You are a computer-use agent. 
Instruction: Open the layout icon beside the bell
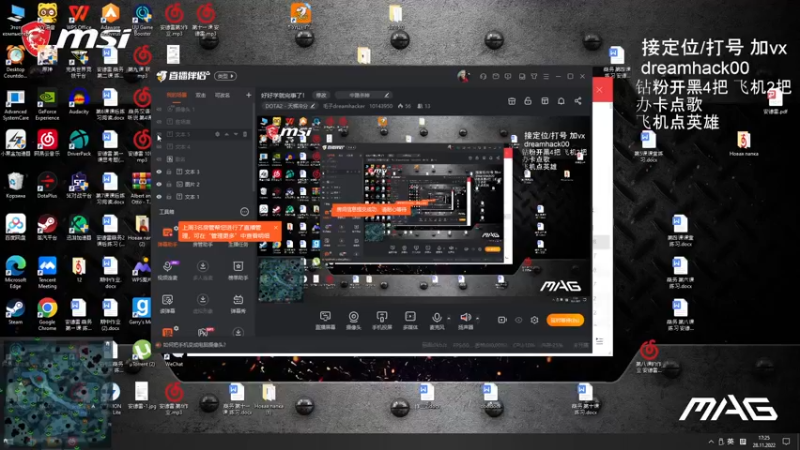click(x=545, y=101)
